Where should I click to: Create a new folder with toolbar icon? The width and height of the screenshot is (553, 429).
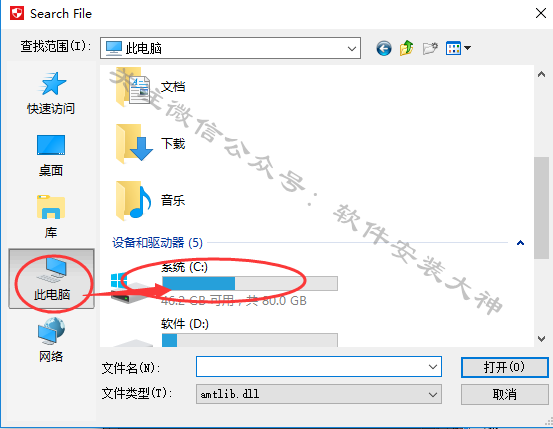tap(430, 48)
